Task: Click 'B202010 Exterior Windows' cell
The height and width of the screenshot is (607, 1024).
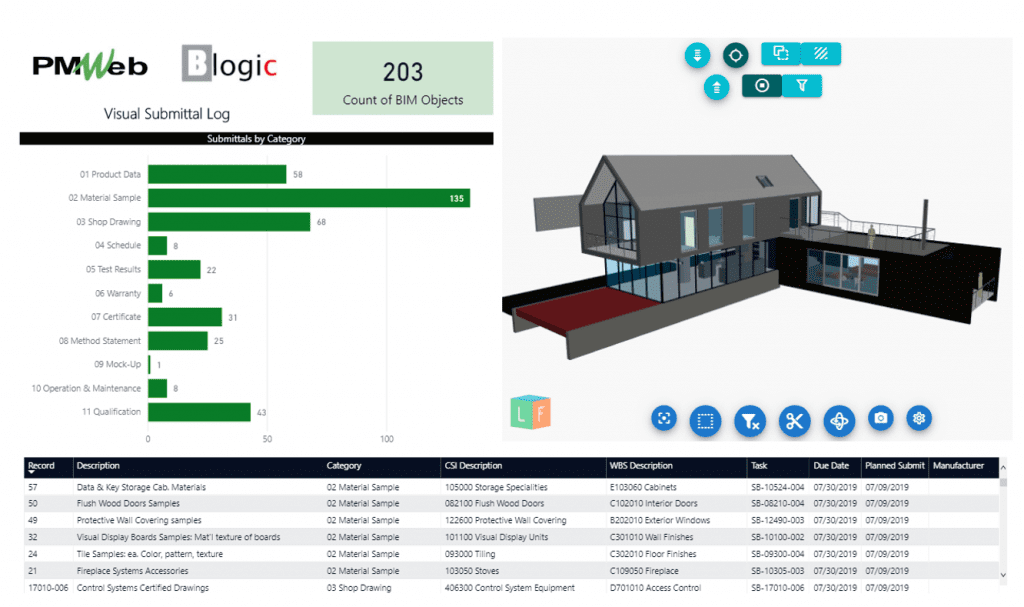Action: pyautogui.click(x=660, y=521)
